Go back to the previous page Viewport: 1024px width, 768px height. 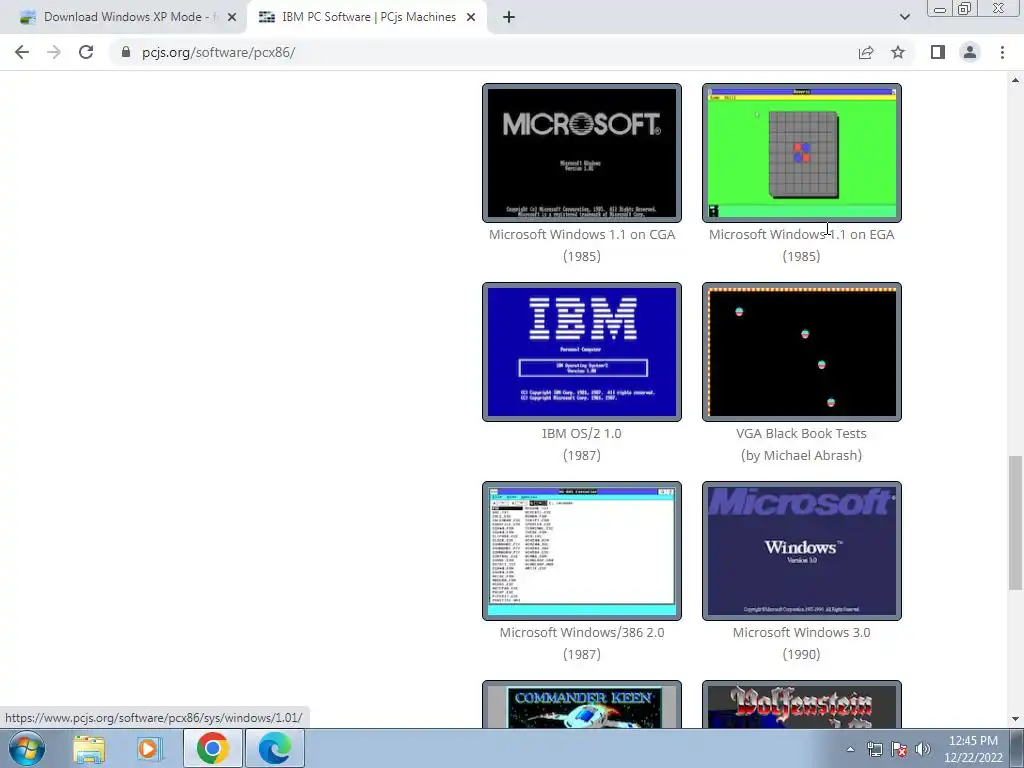click(x=22, y=52)
